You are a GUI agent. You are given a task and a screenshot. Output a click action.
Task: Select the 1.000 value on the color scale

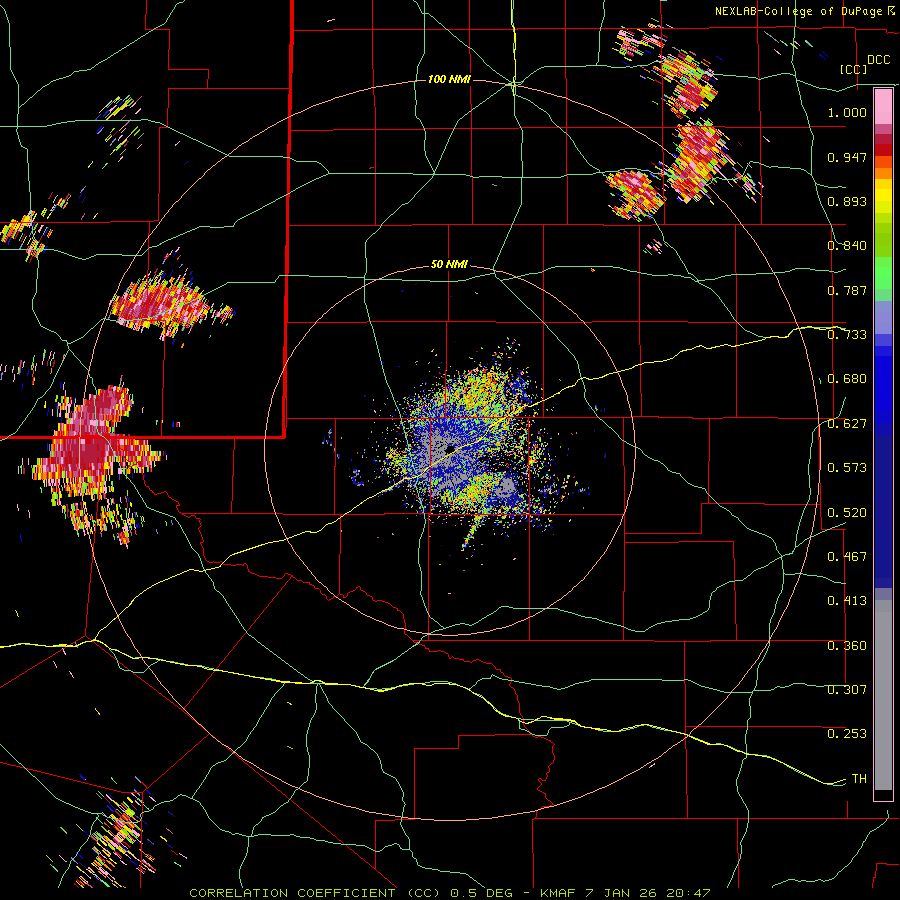[847, 112]
